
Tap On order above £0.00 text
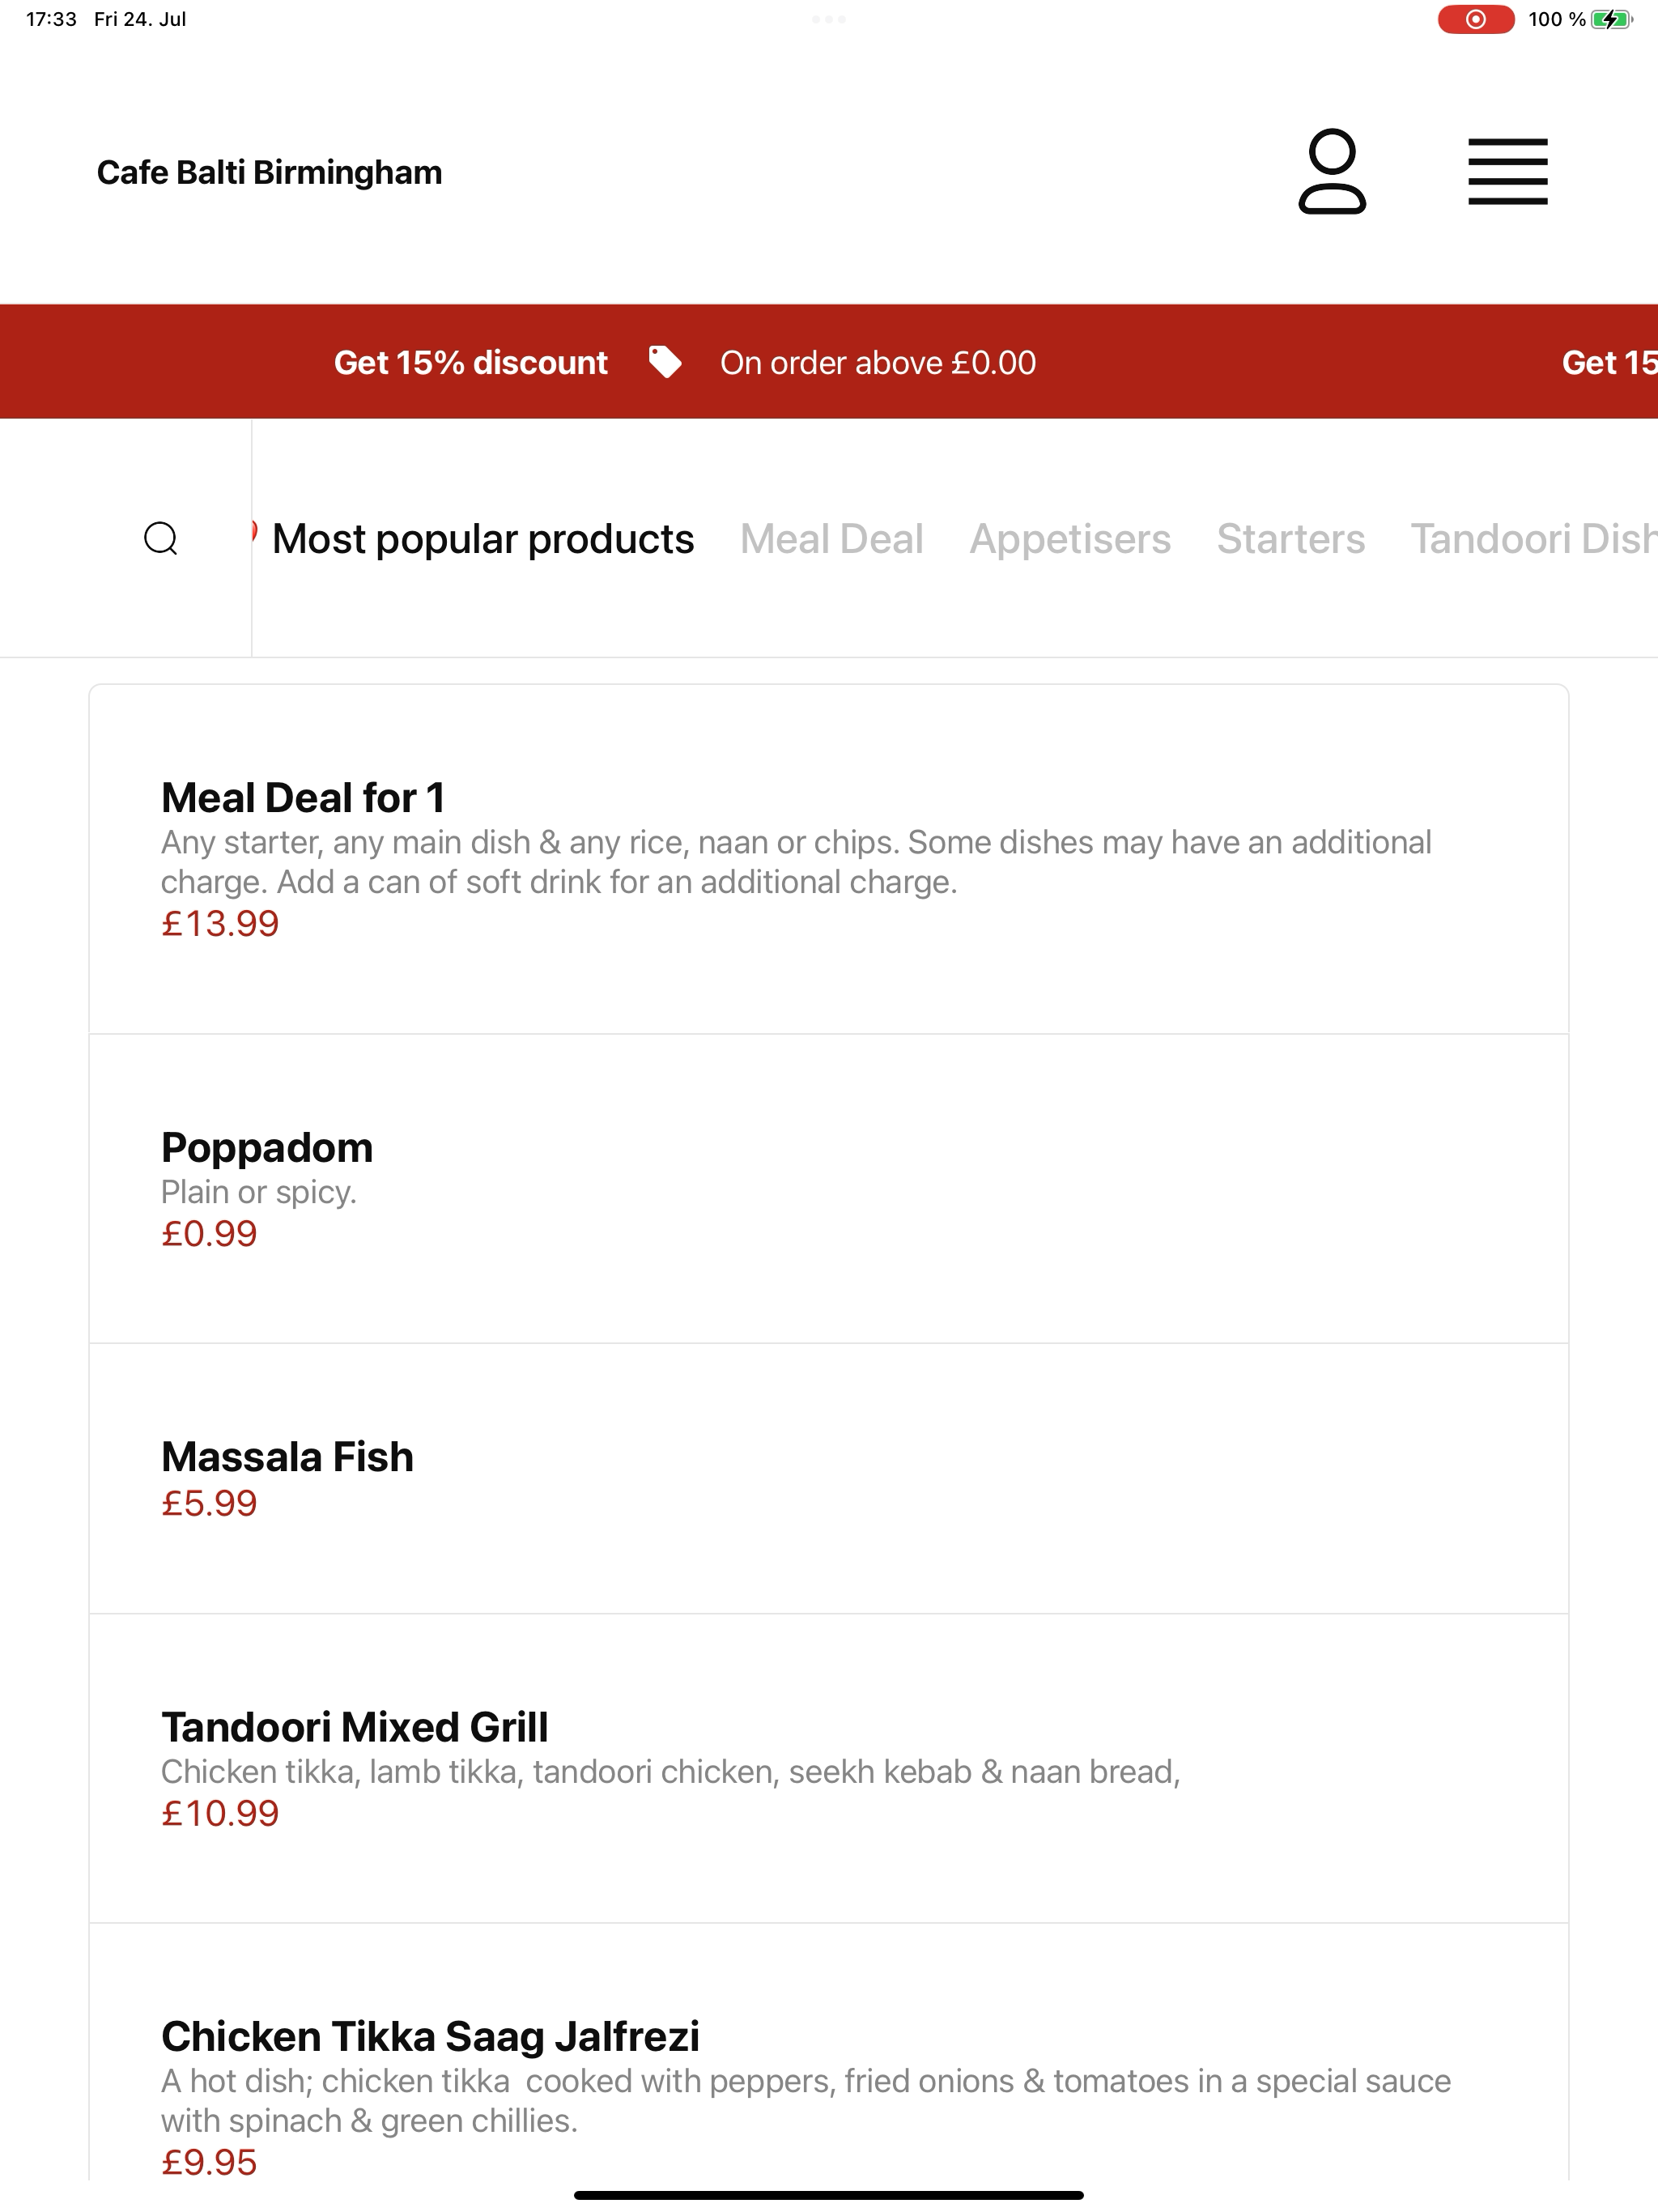878,362
